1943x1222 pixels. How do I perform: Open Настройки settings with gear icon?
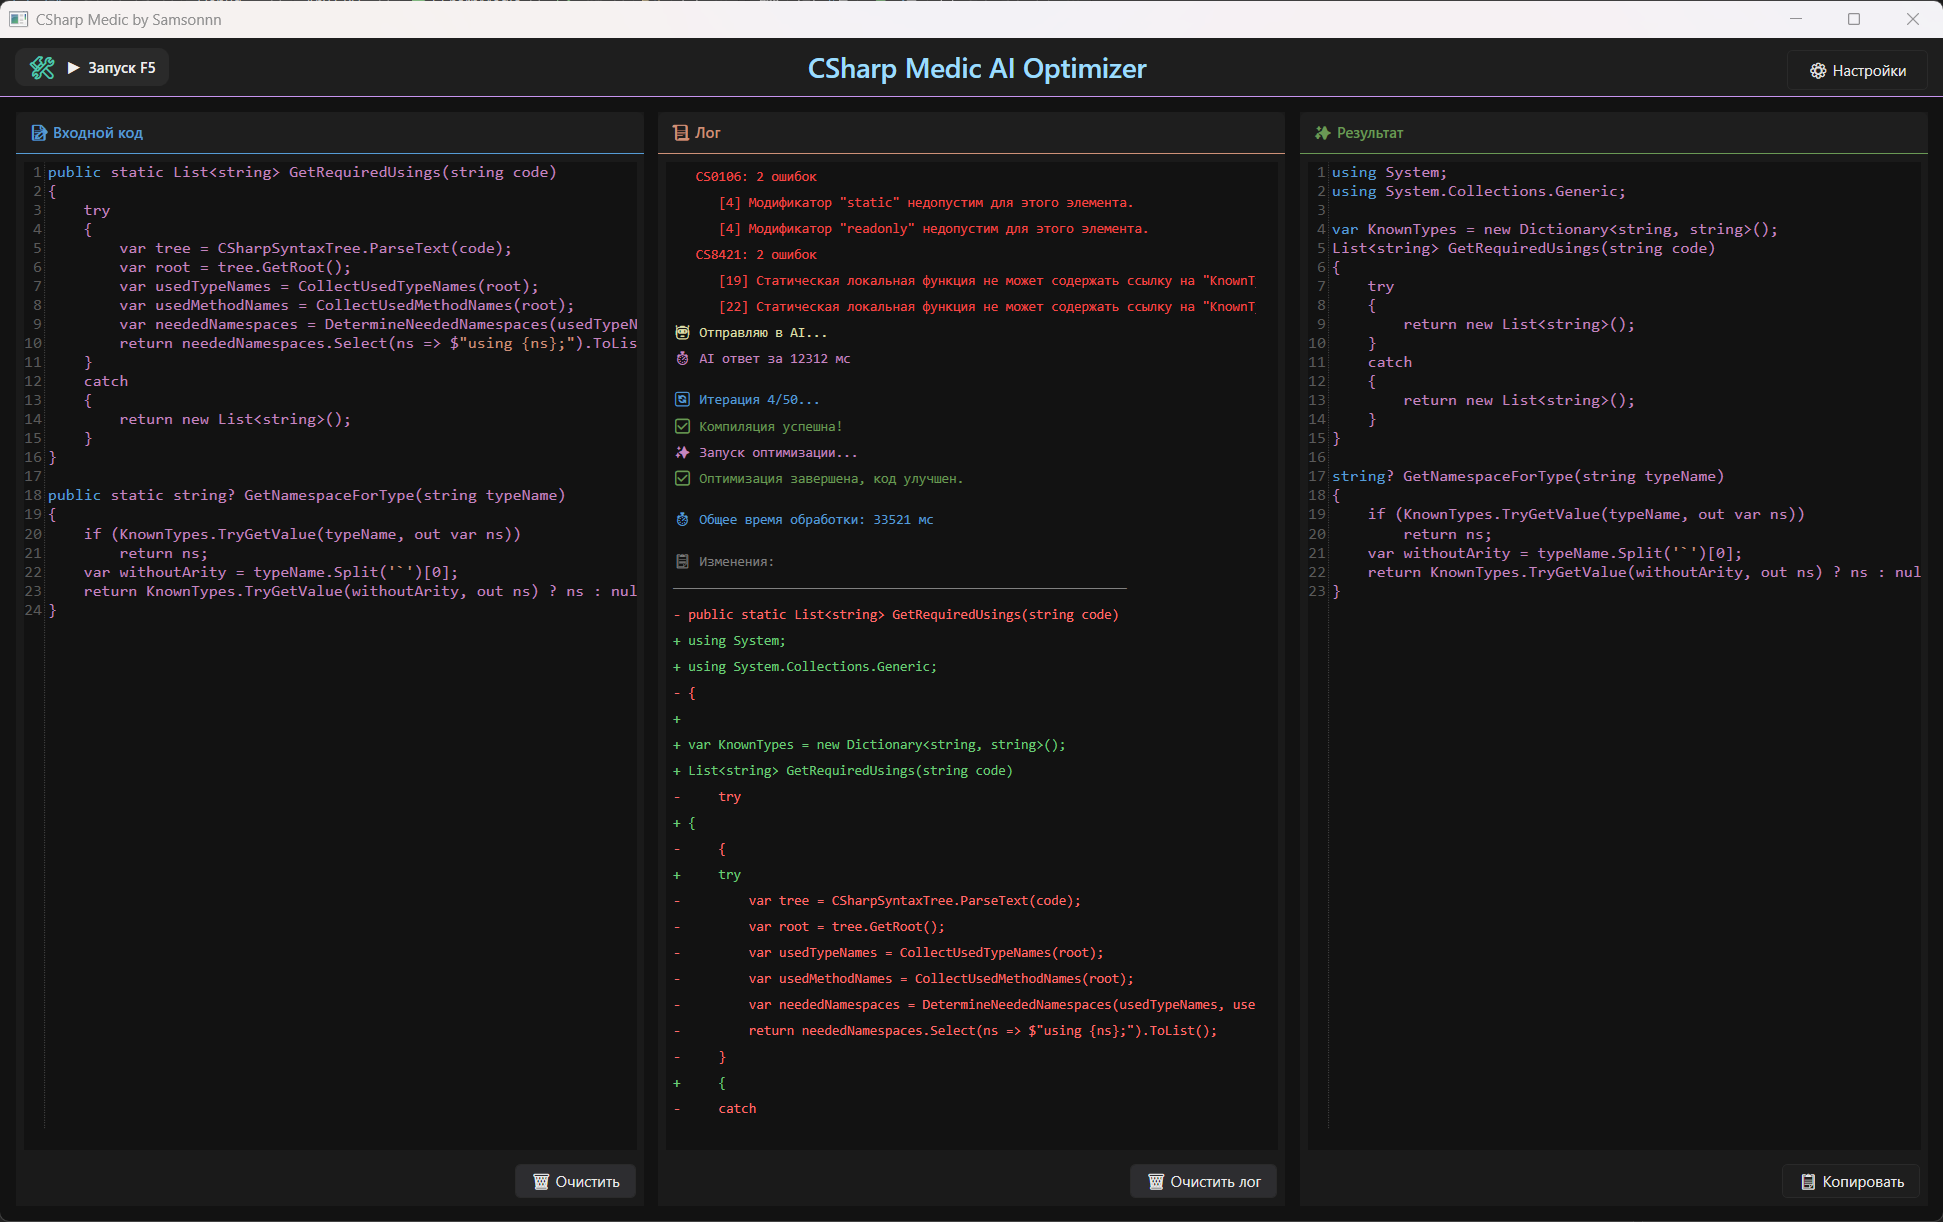click(x=1857, y=71)
